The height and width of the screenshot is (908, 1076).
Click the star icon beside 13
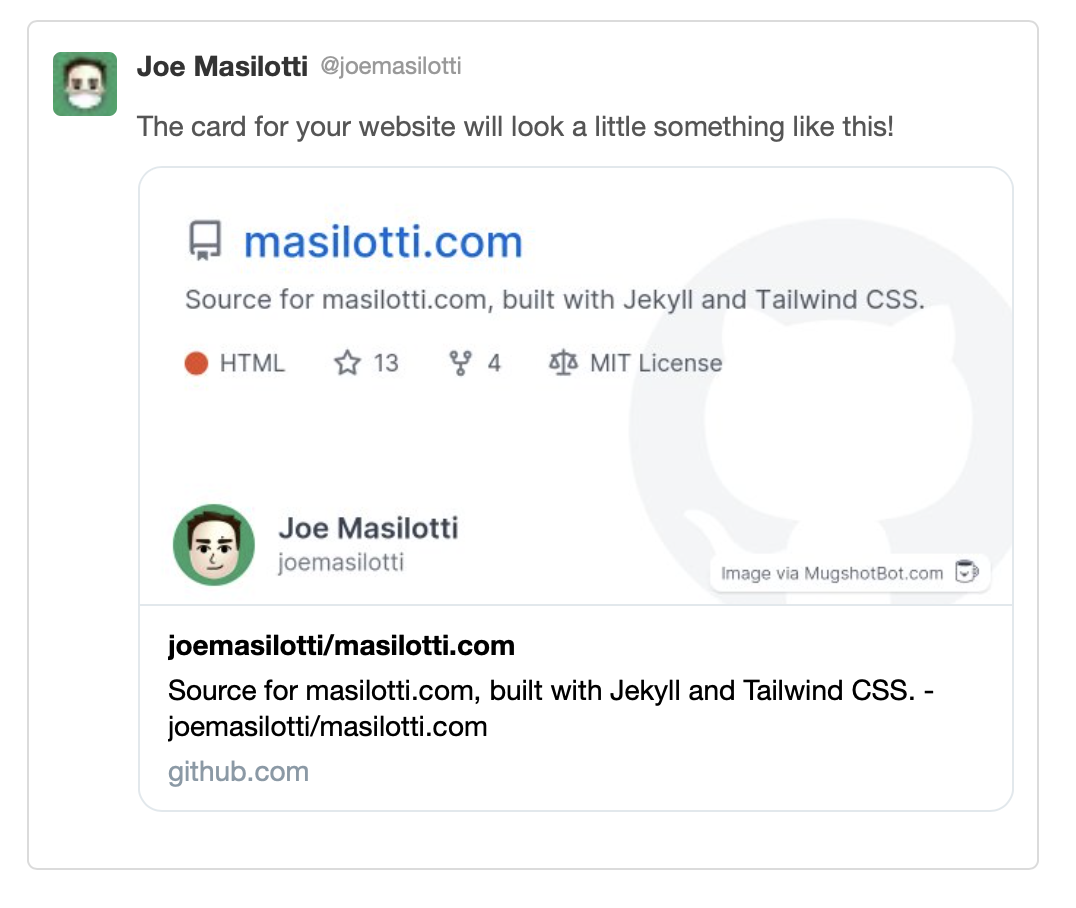tap(347, 363)
